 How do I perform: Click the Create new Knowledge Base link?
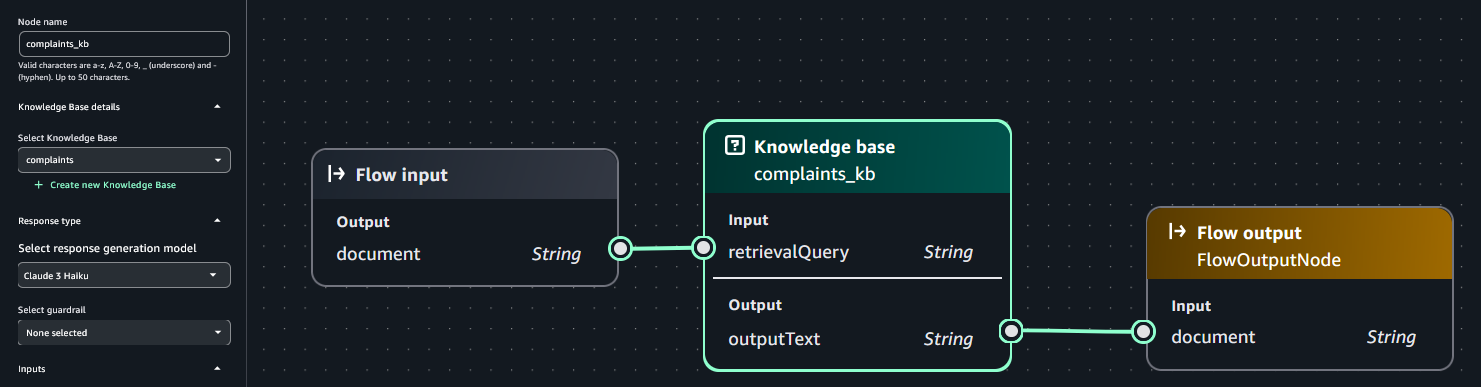(113, 185)
